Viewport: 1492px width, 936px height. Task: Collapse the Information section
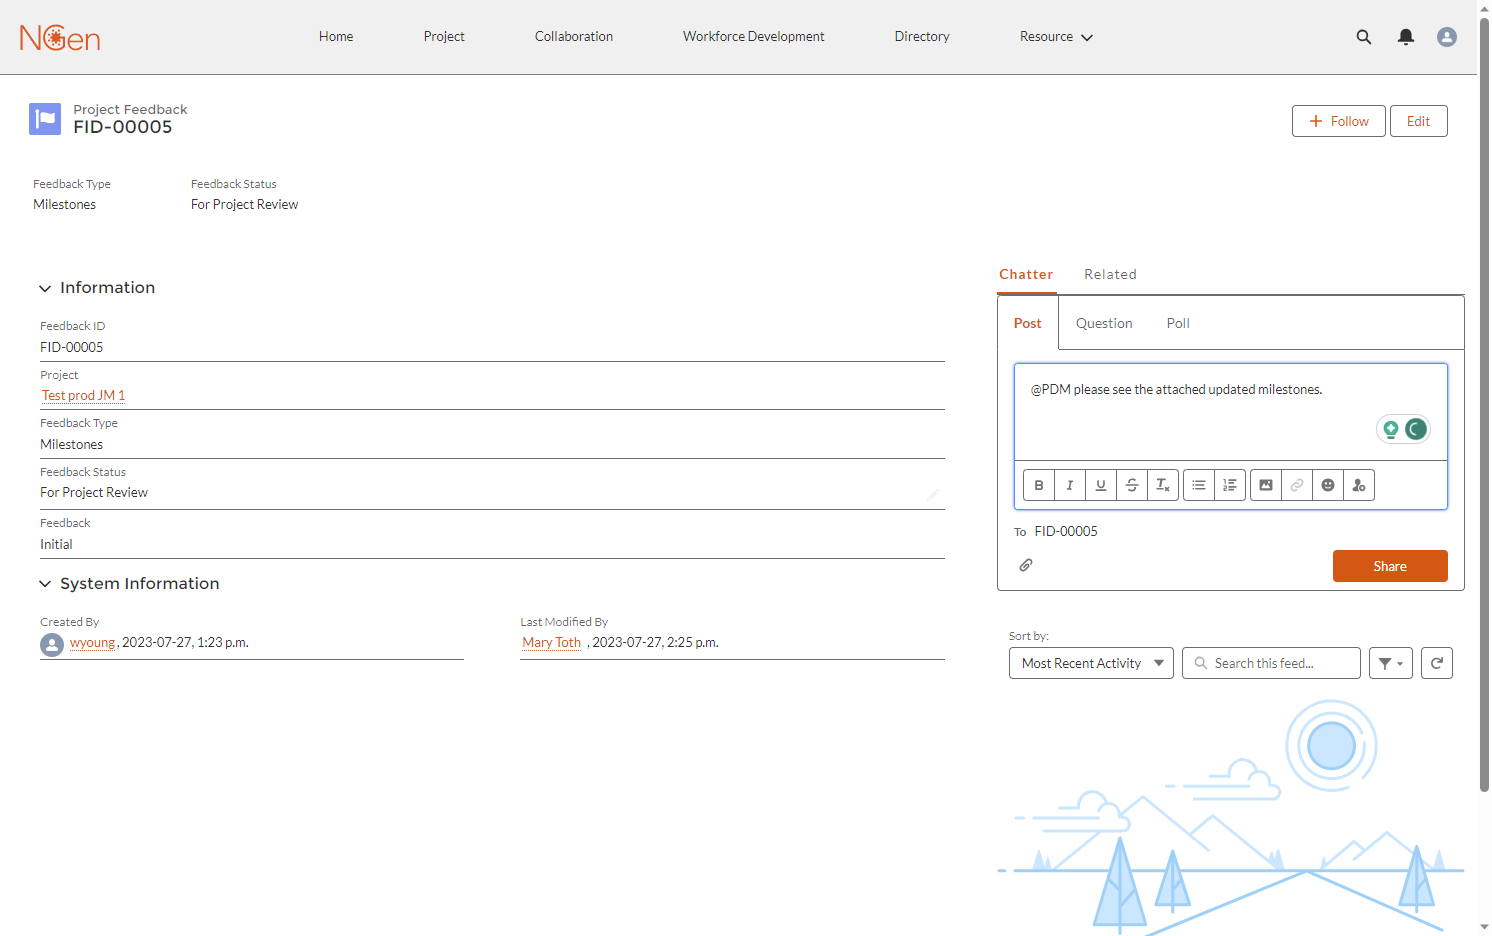tap(45, 288)
